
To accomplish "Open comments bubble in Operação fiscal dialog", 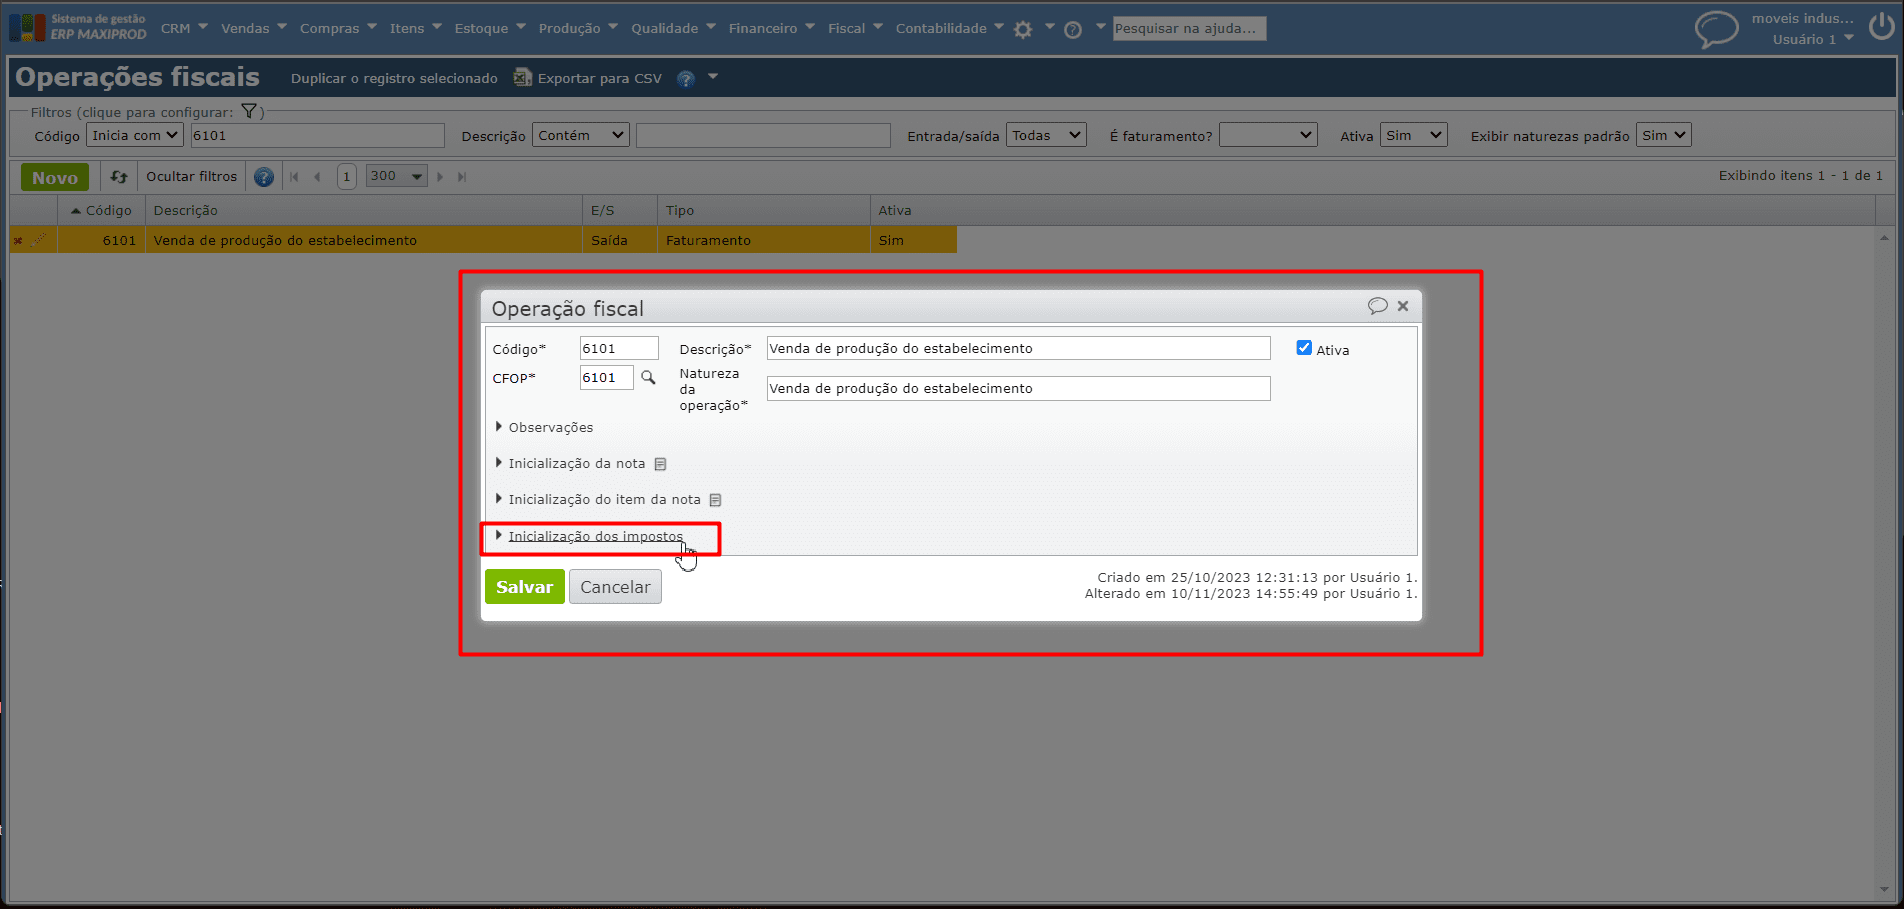I will click(x=1377, y=306).
